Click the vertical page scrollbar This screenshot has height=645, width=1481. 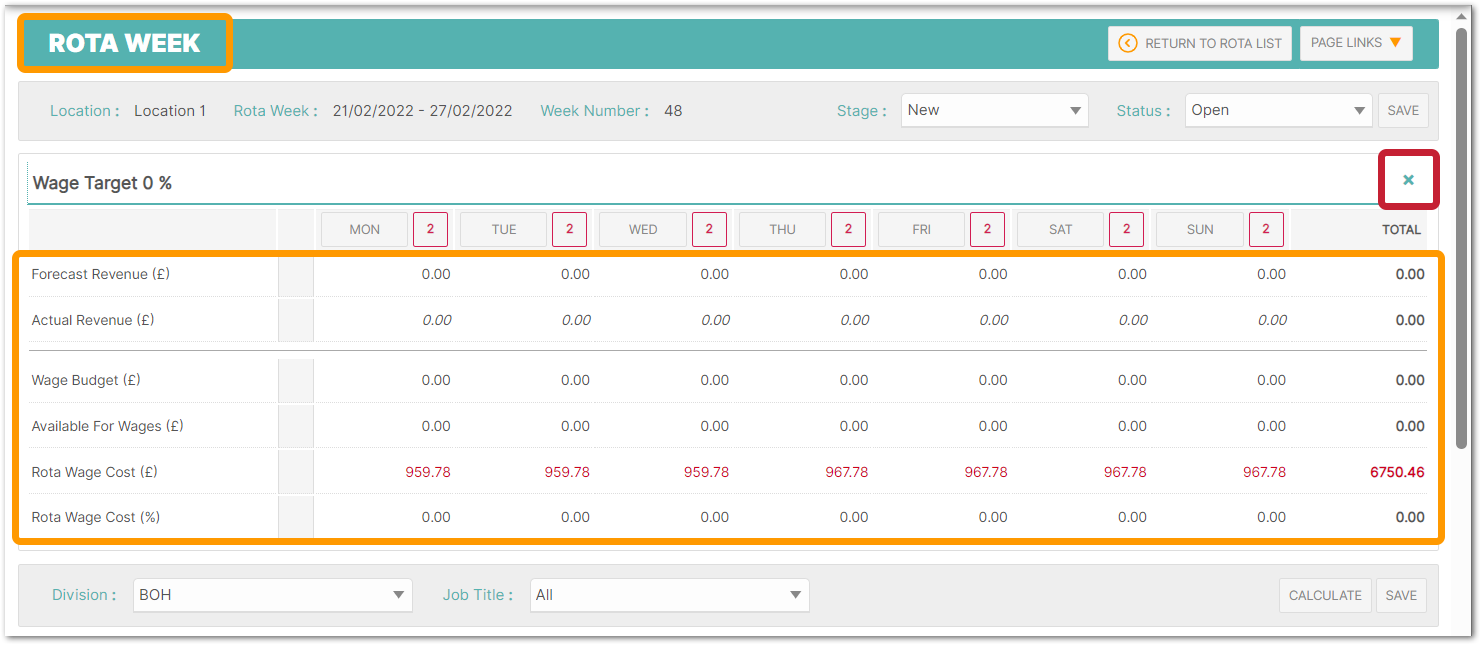(x=1461, y=240)
